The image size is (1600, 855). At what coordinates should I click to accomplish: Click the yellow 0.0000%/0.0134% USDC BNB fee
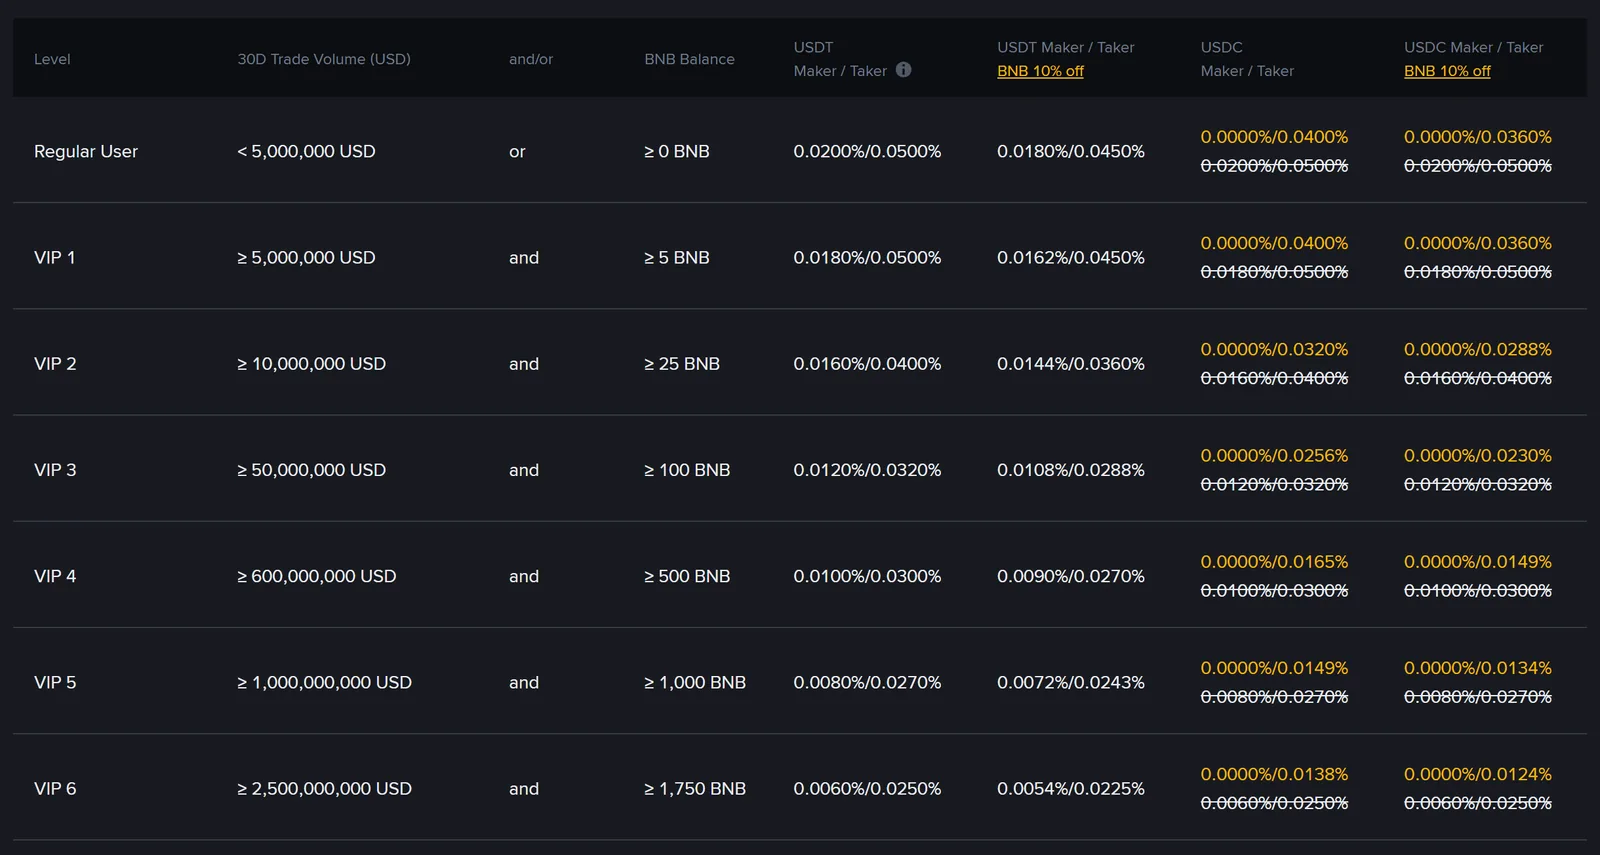[x=1478, y=668]
